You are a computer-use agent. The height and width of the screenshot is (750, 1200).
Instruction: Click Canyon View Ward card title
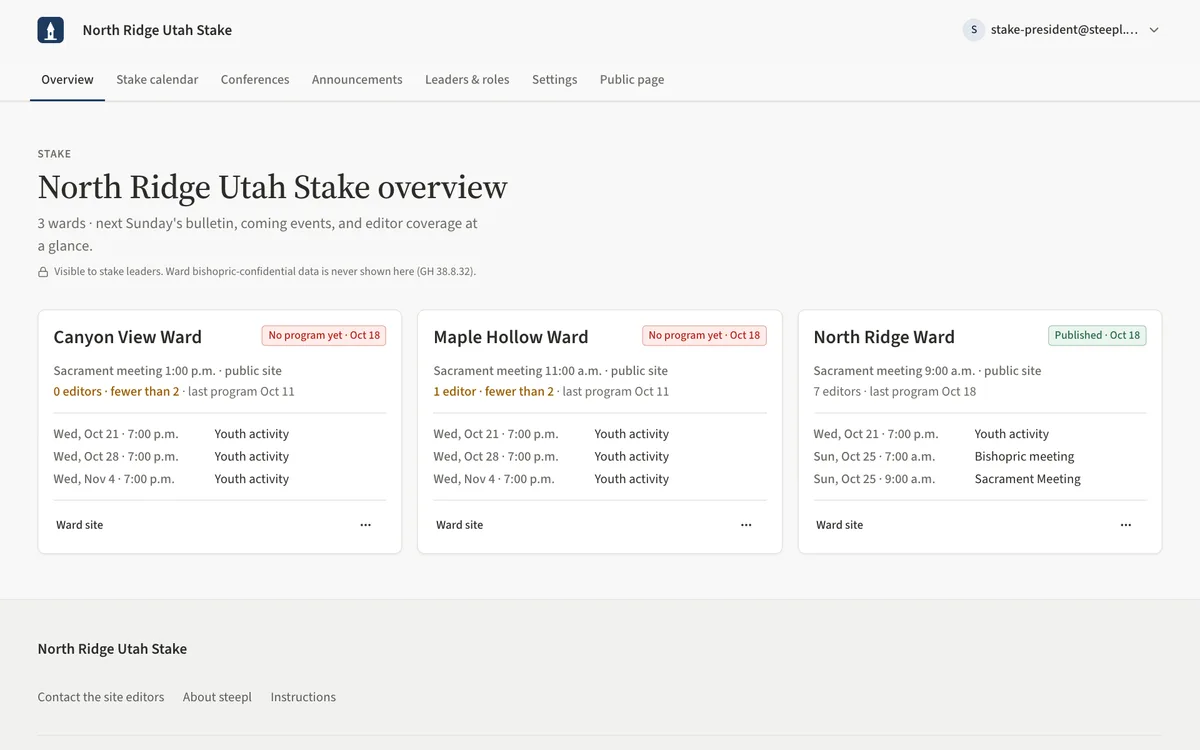point(128,337)
